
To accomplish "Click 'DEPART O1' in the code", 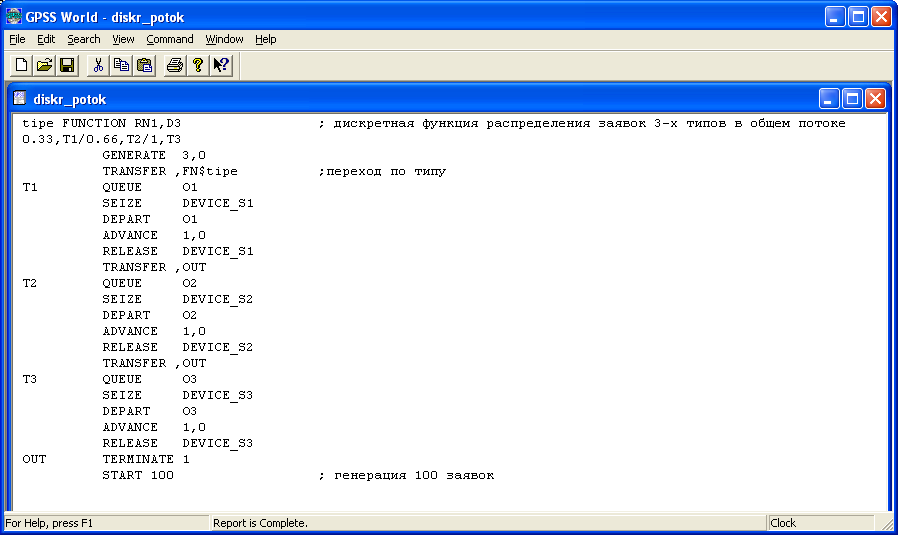I will pos(149,219).
